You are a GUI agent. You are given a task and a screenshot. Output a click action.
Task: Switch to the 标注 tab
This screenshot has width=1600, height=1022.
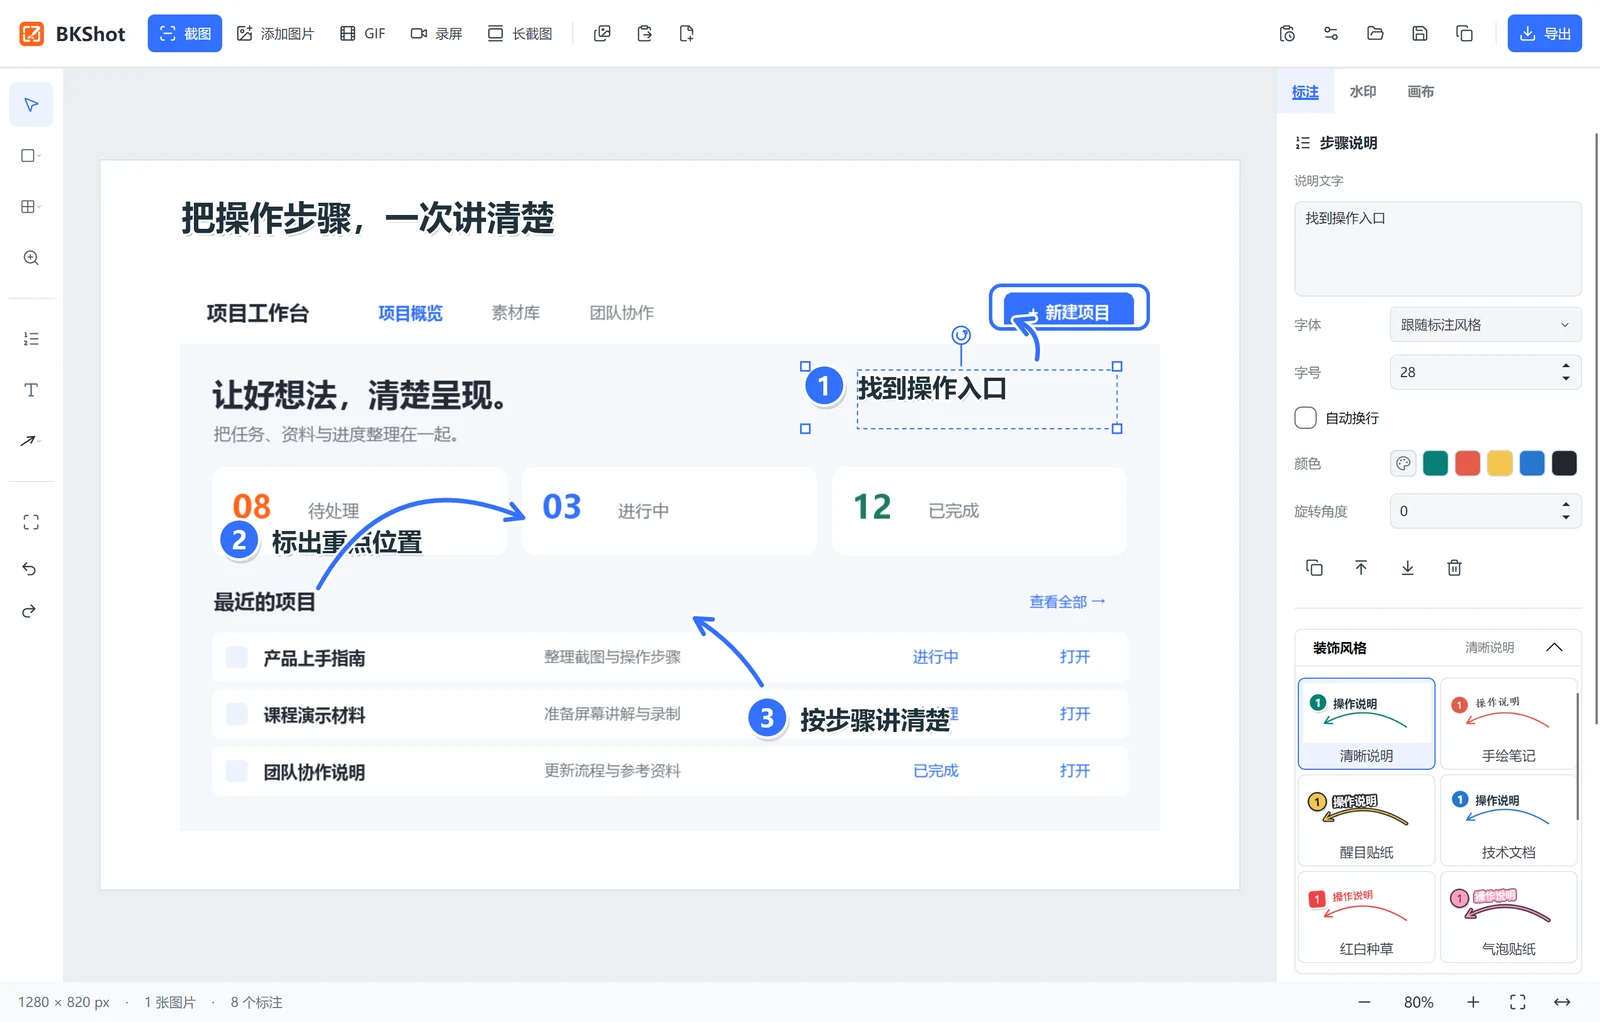pyautogui.click(x=1305, y=92)
